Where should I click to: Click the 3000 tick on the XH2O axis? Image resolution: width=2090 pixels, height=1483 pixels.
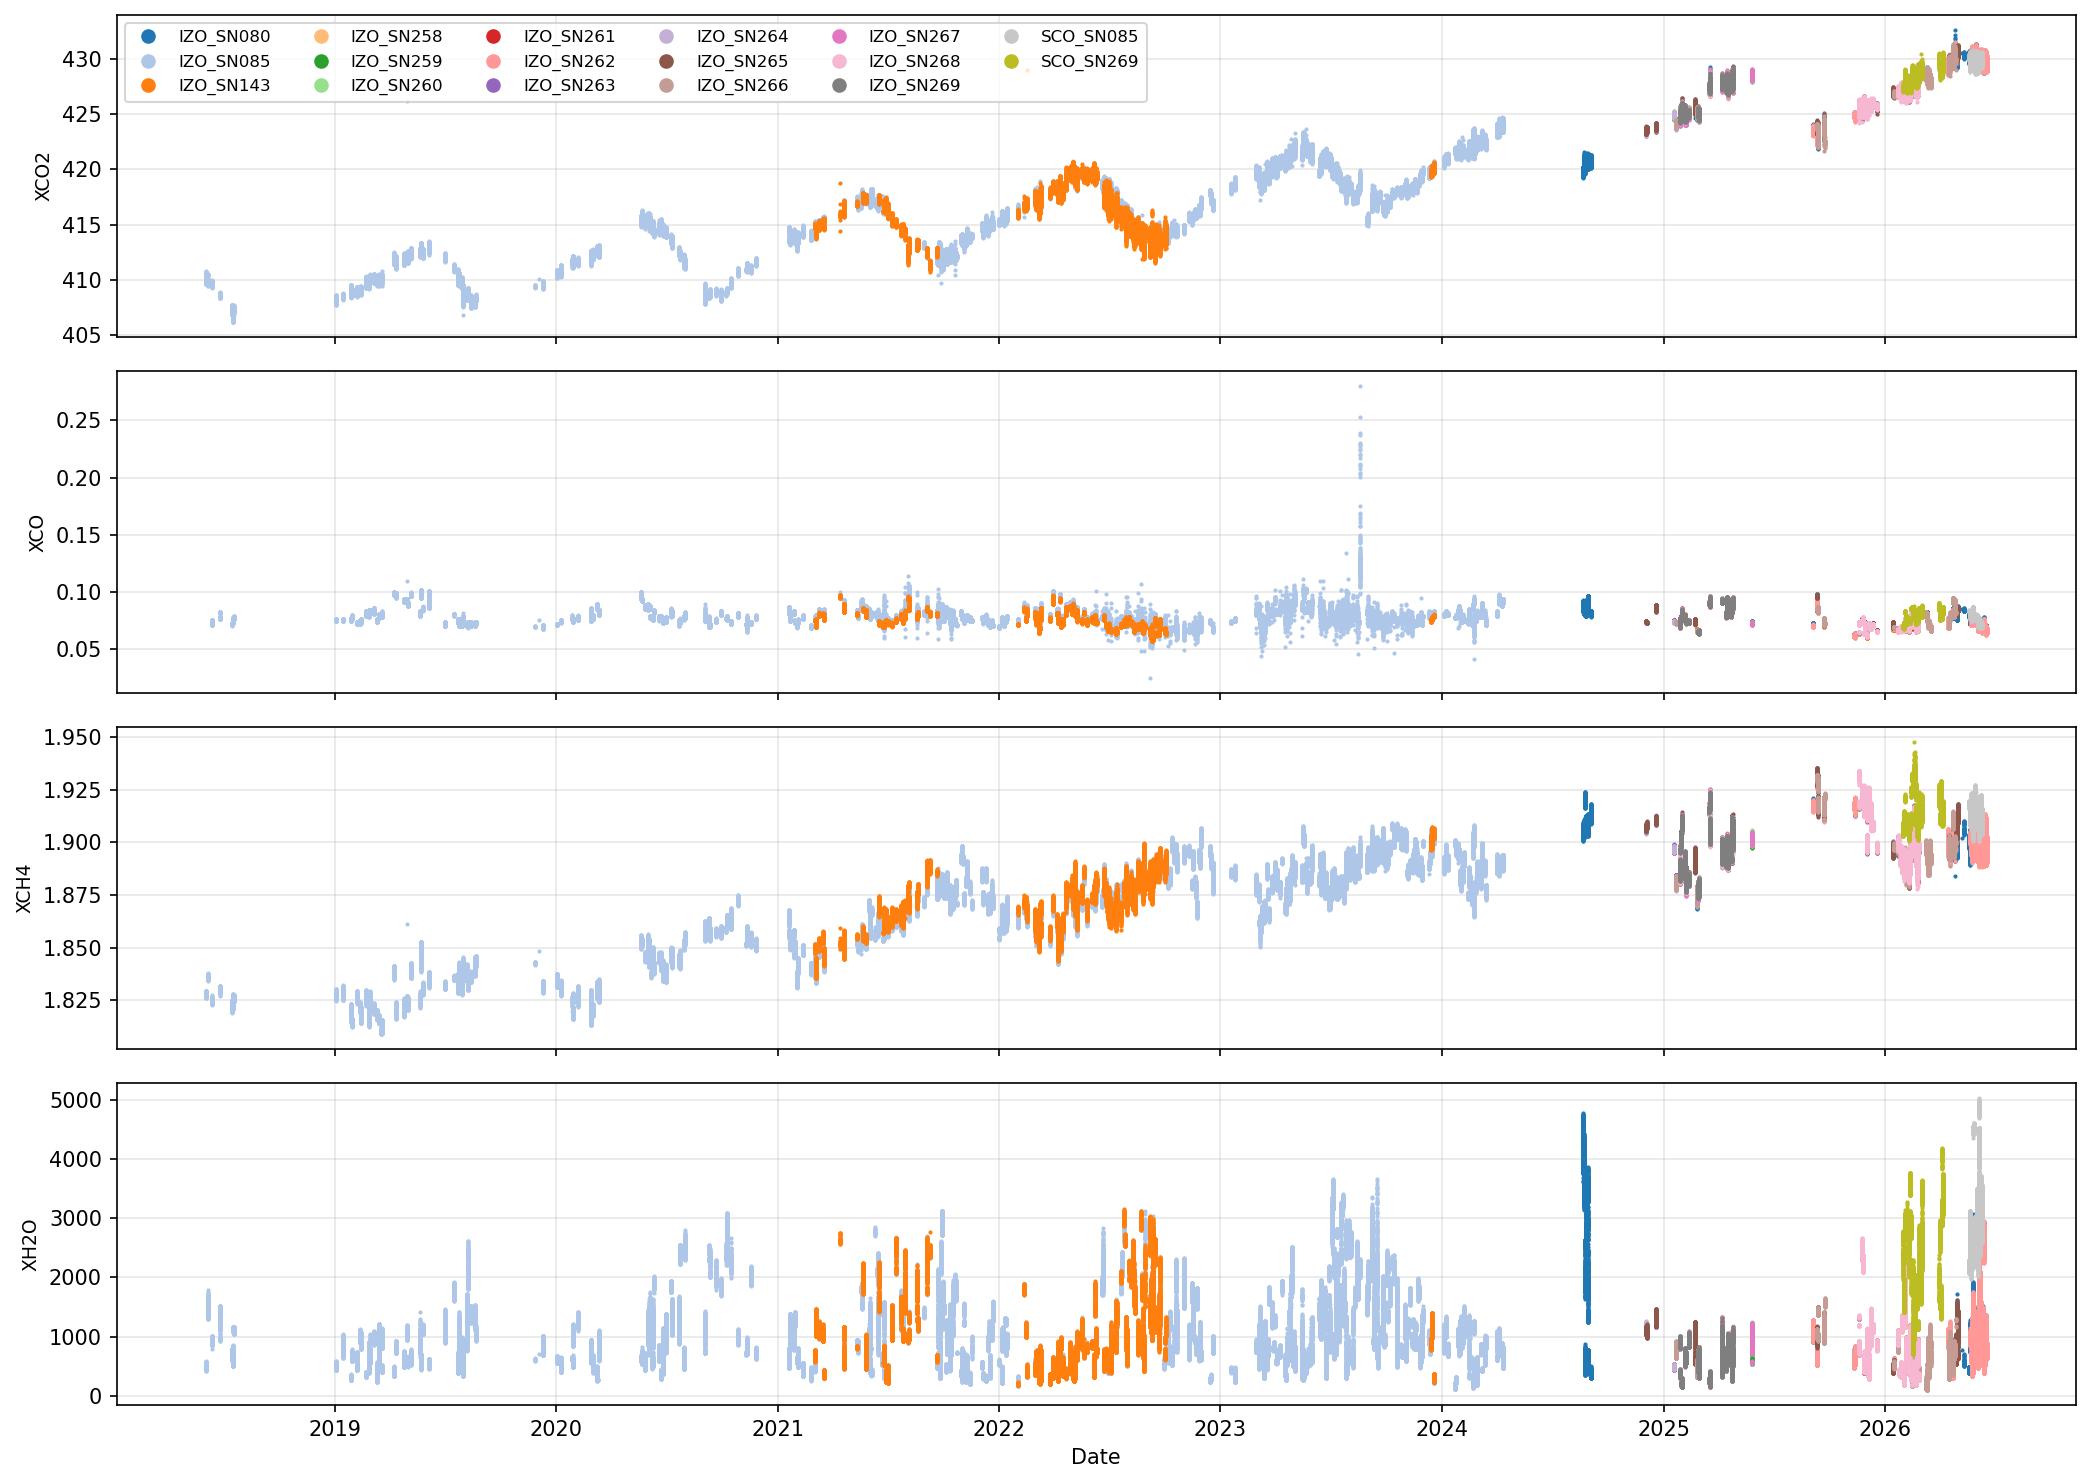pyautogui.click(x=77, y=1218)
